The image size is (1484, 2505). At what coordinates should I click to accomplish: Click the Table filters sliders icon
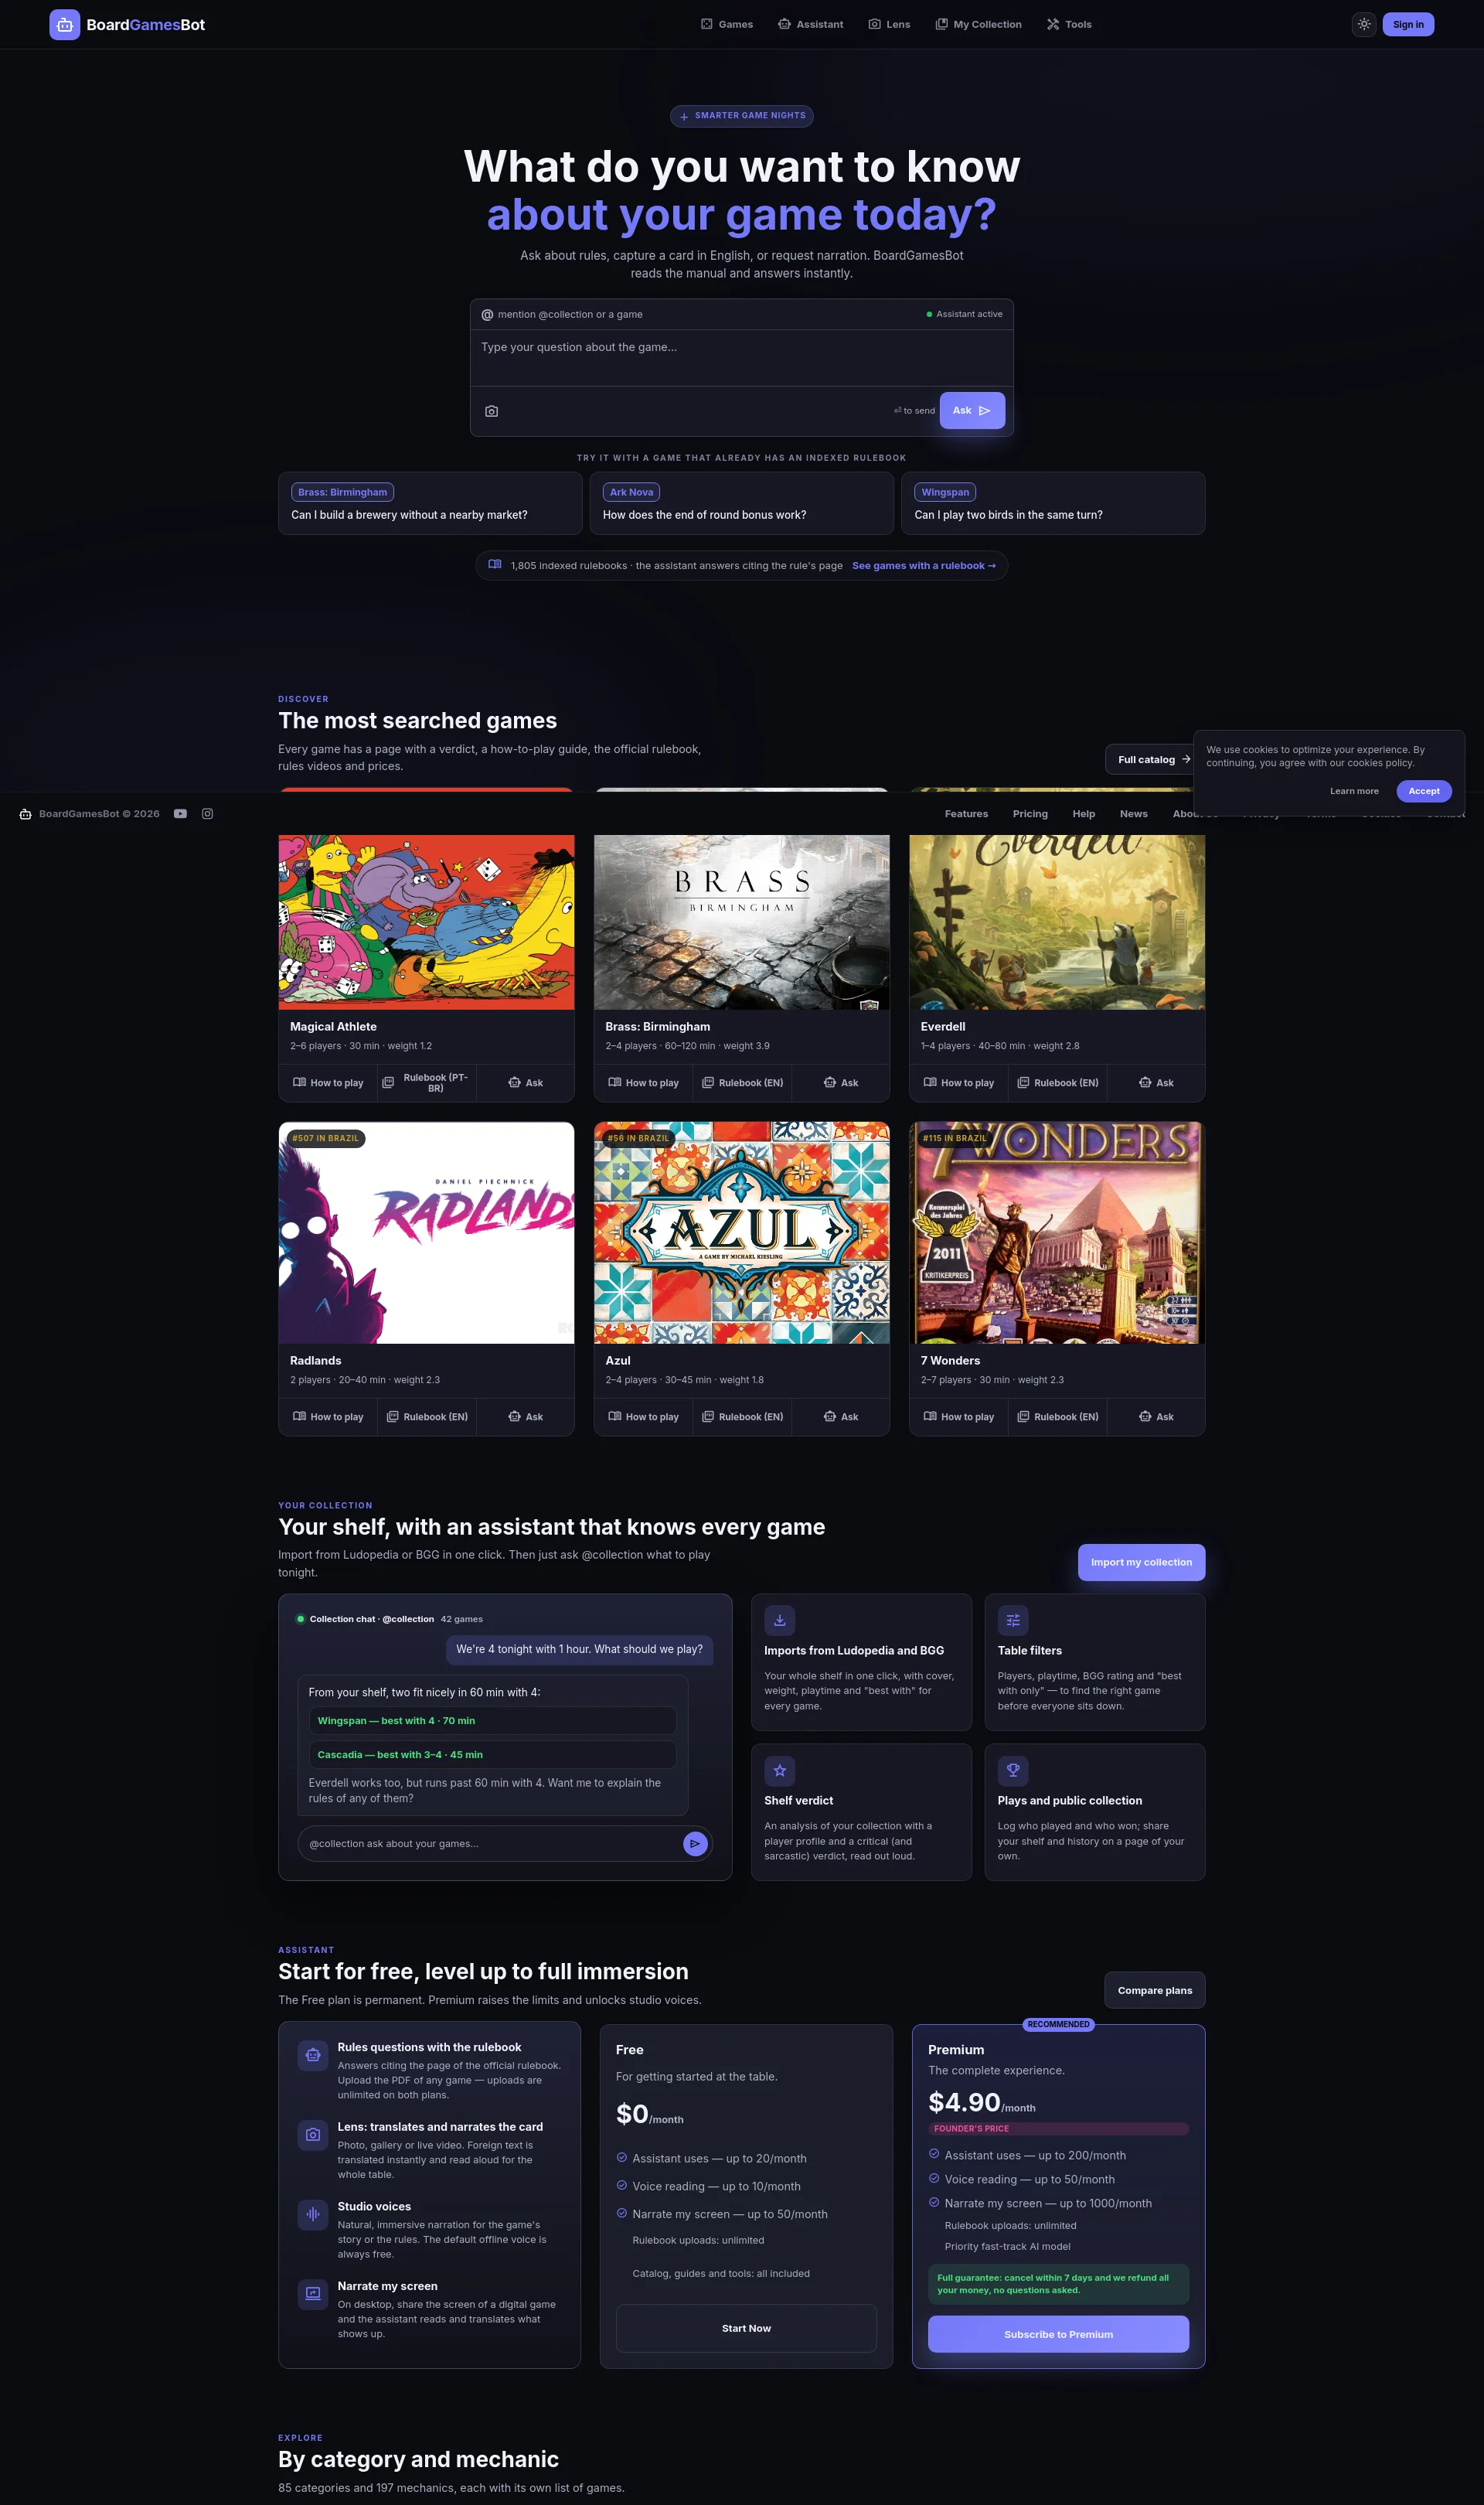[x=1013, y=1620]
